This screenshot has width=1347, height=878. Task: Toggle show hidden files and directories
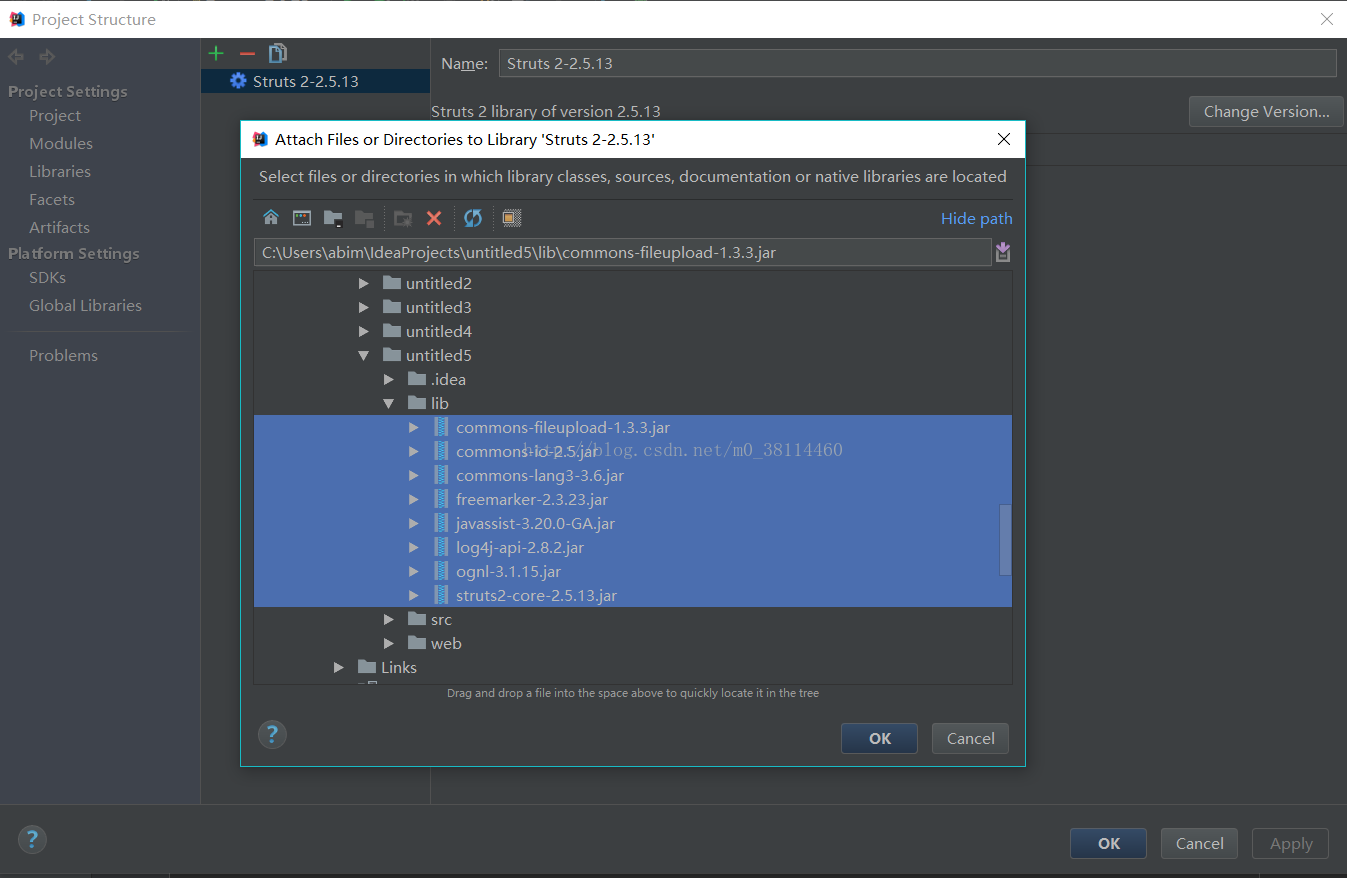[511, 218]
